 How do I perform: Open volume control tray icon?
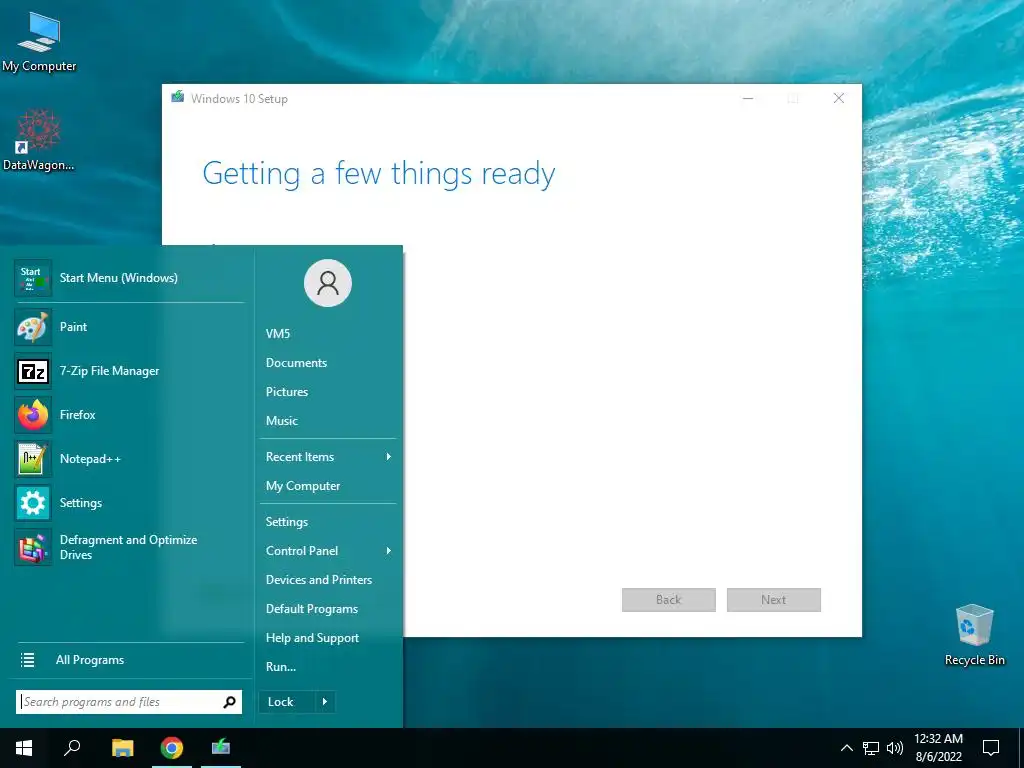[x=895, y=748]
